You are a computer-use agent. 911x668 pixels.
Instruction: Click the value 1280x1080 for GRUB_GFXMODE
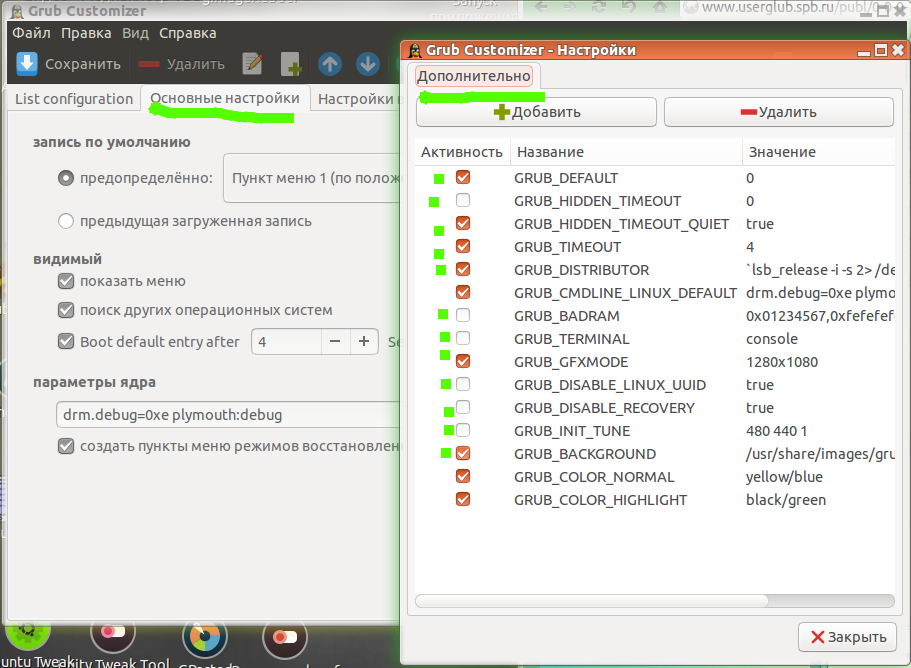(x=782, y=362)
